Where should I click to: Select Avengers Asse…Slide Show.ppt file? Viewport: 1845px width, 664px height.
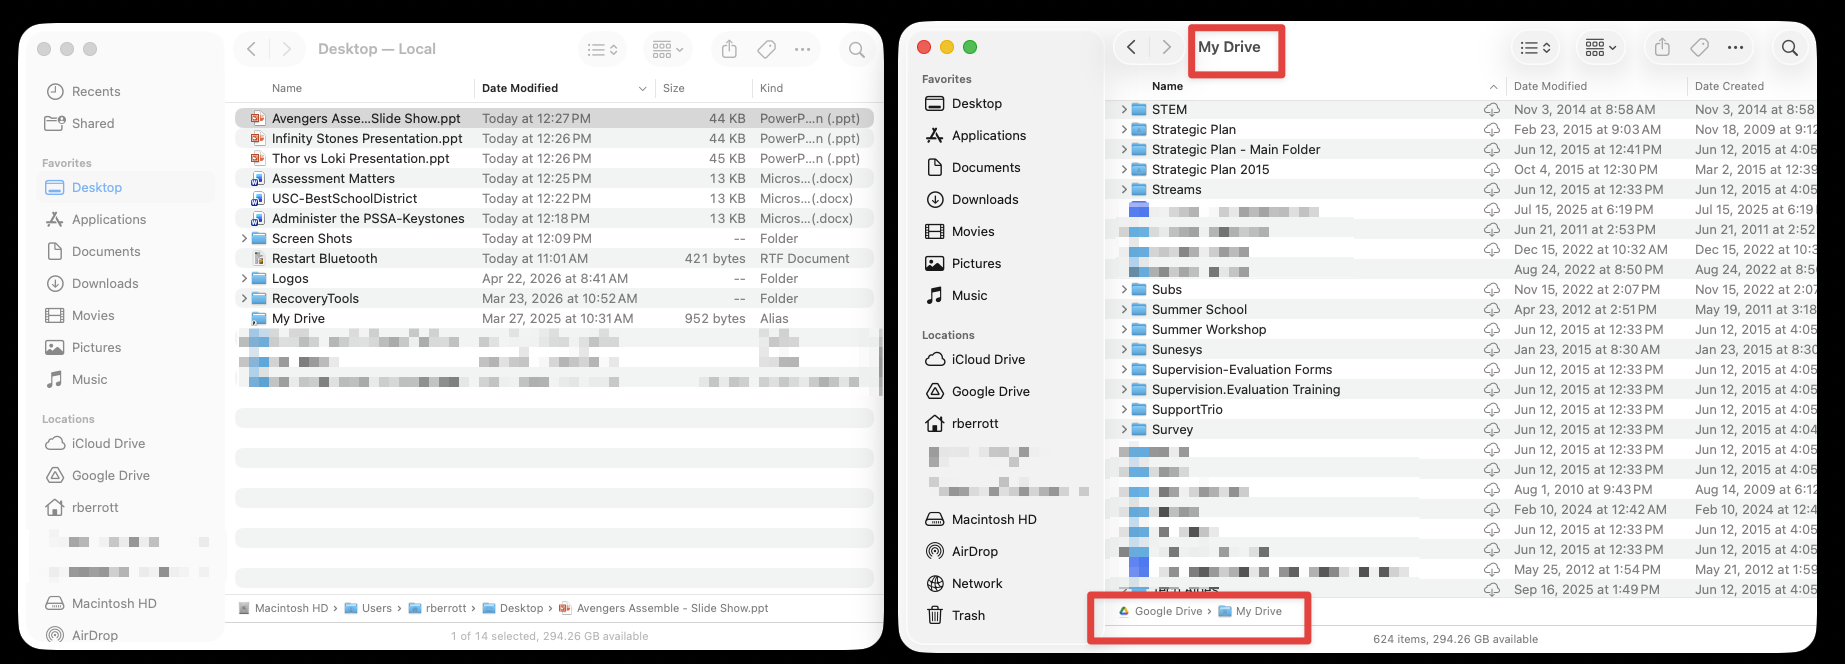(554, 118)
